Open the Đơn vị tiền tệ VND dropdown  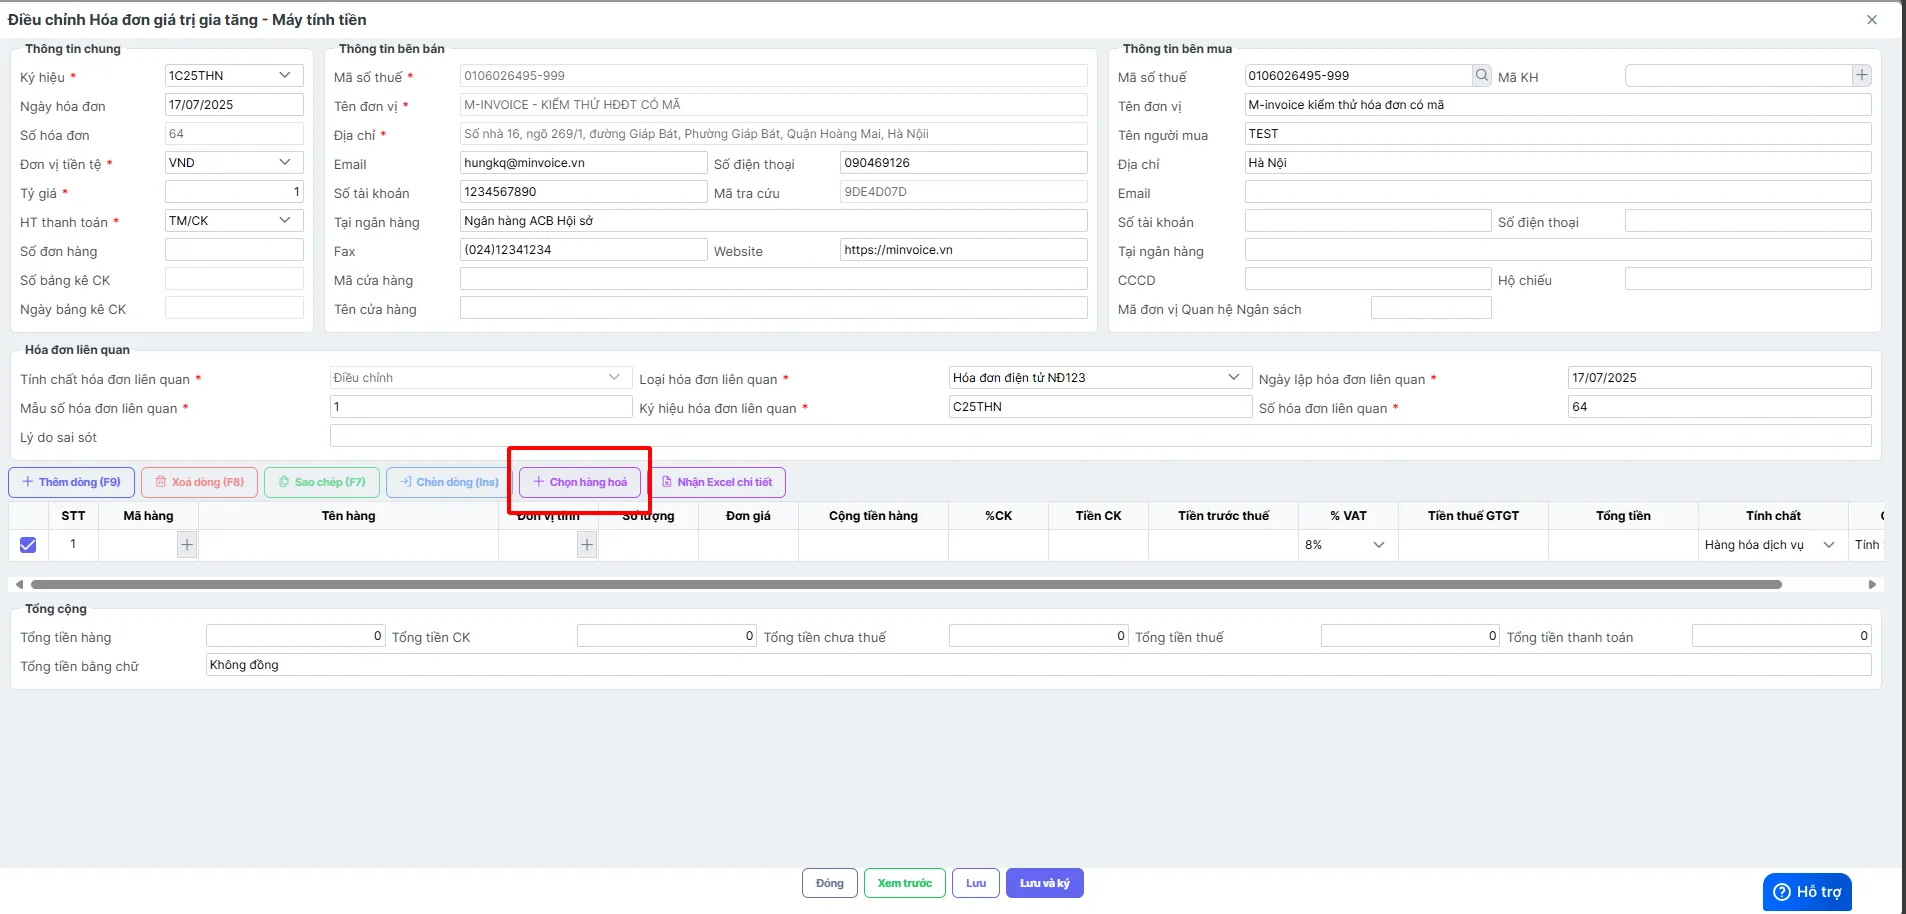[x=234, y=163]
